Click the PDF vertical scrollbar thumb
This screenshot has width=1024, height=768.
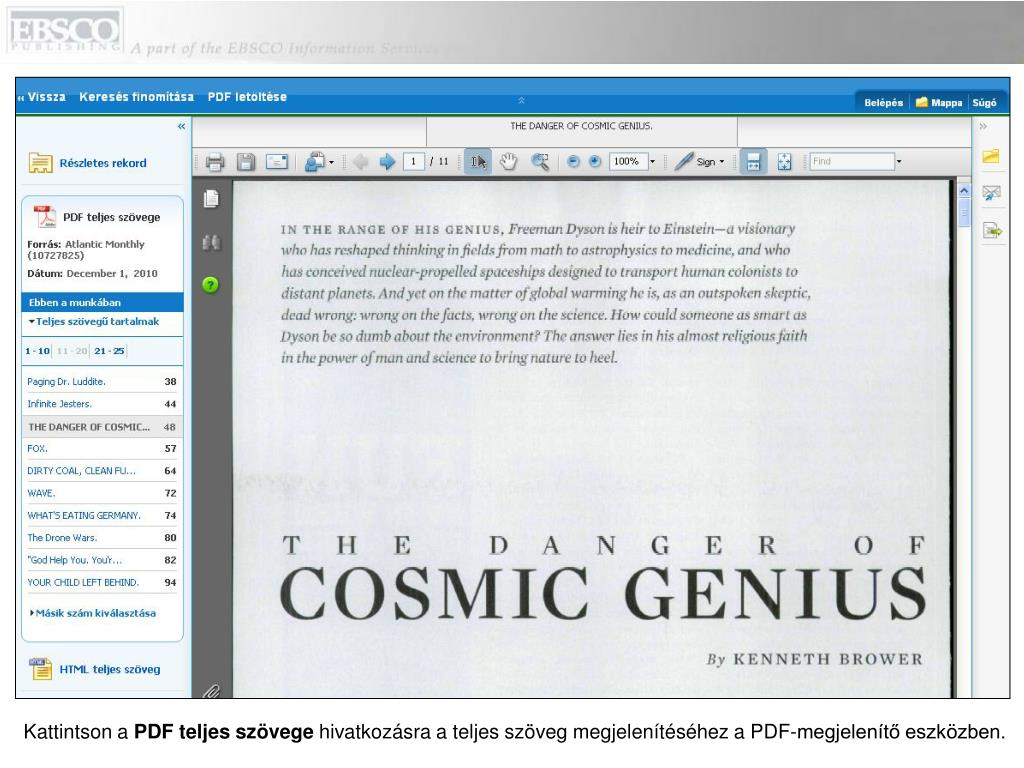[964, 213]
